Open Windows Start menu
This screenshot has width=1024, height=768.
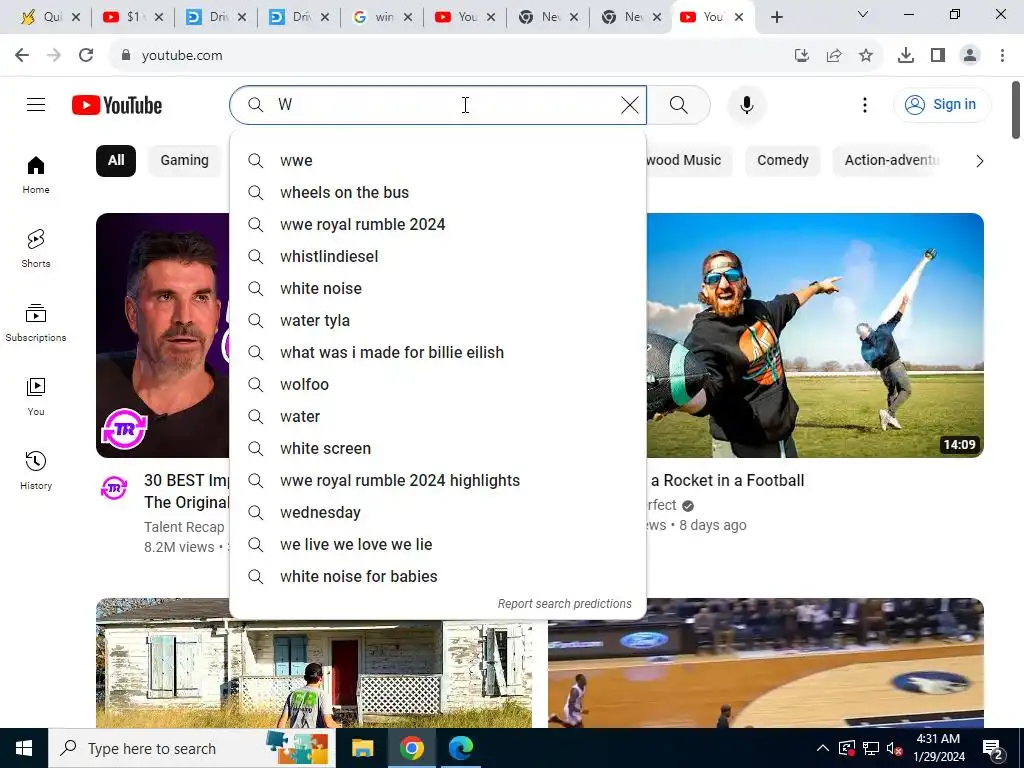pyautogui.click(x=24, y=748)
